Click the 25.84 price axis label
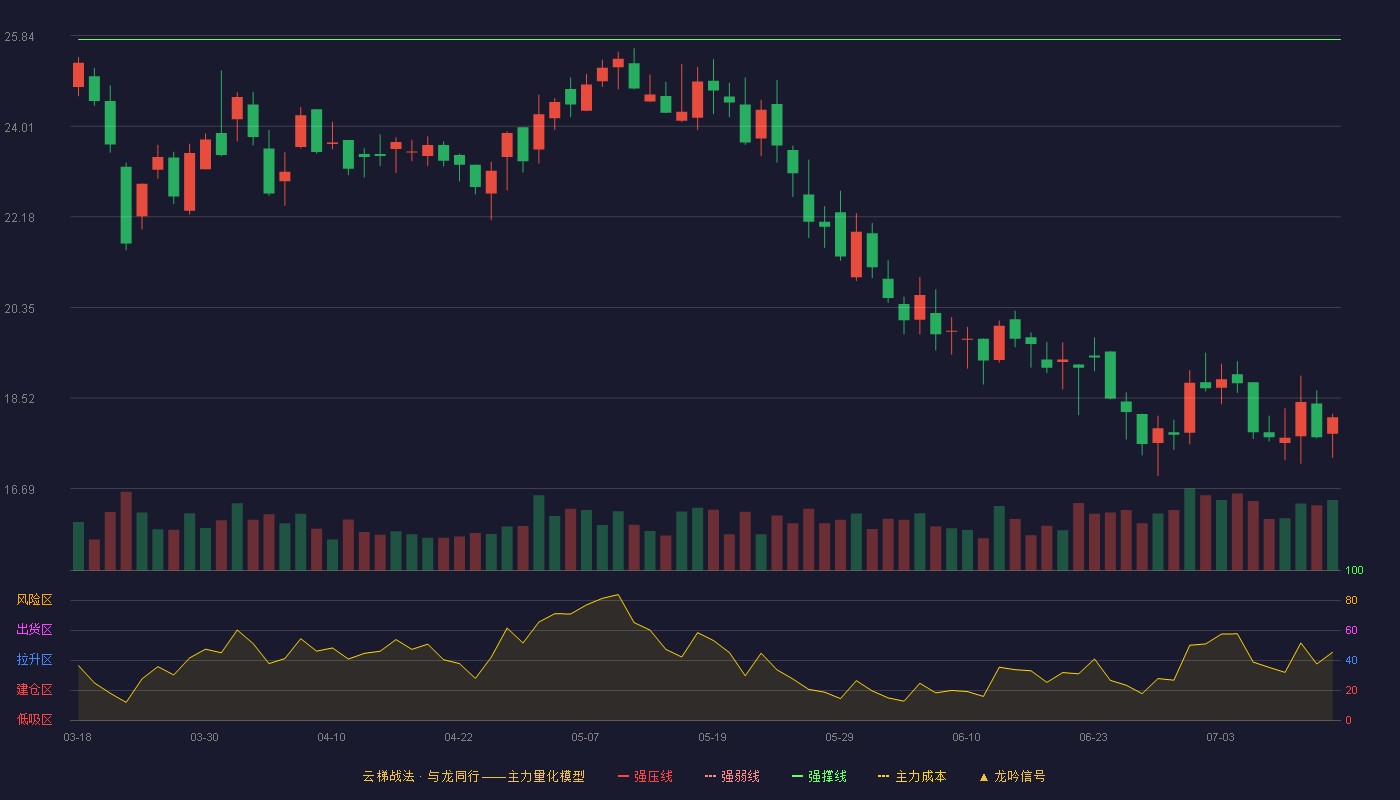The height and width of the screenshot is (800, 1400). point(19,37)
